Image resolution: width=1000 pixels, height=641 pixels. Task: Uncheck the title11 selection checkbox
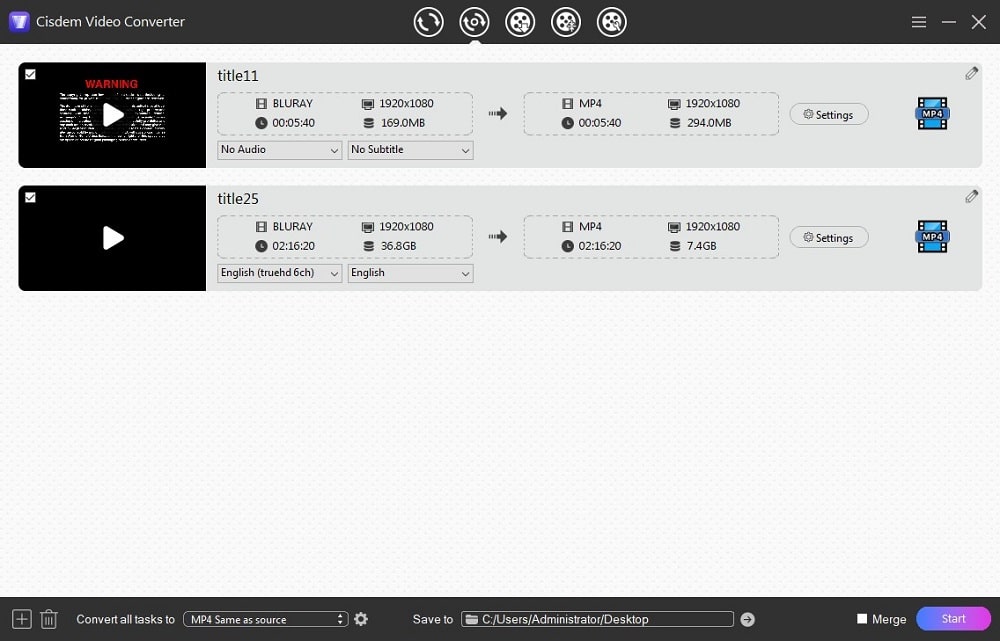coord(30,73)
